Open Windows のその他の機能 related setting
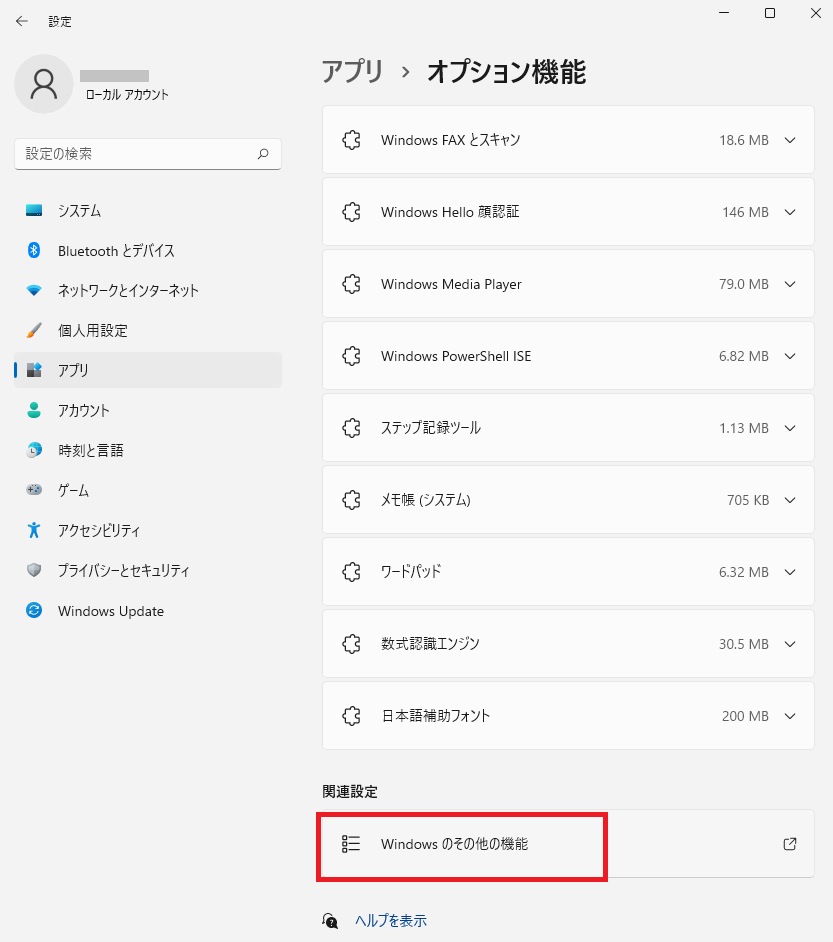The width and height of the screenshot is (833, 942). [x=568, y=843]
